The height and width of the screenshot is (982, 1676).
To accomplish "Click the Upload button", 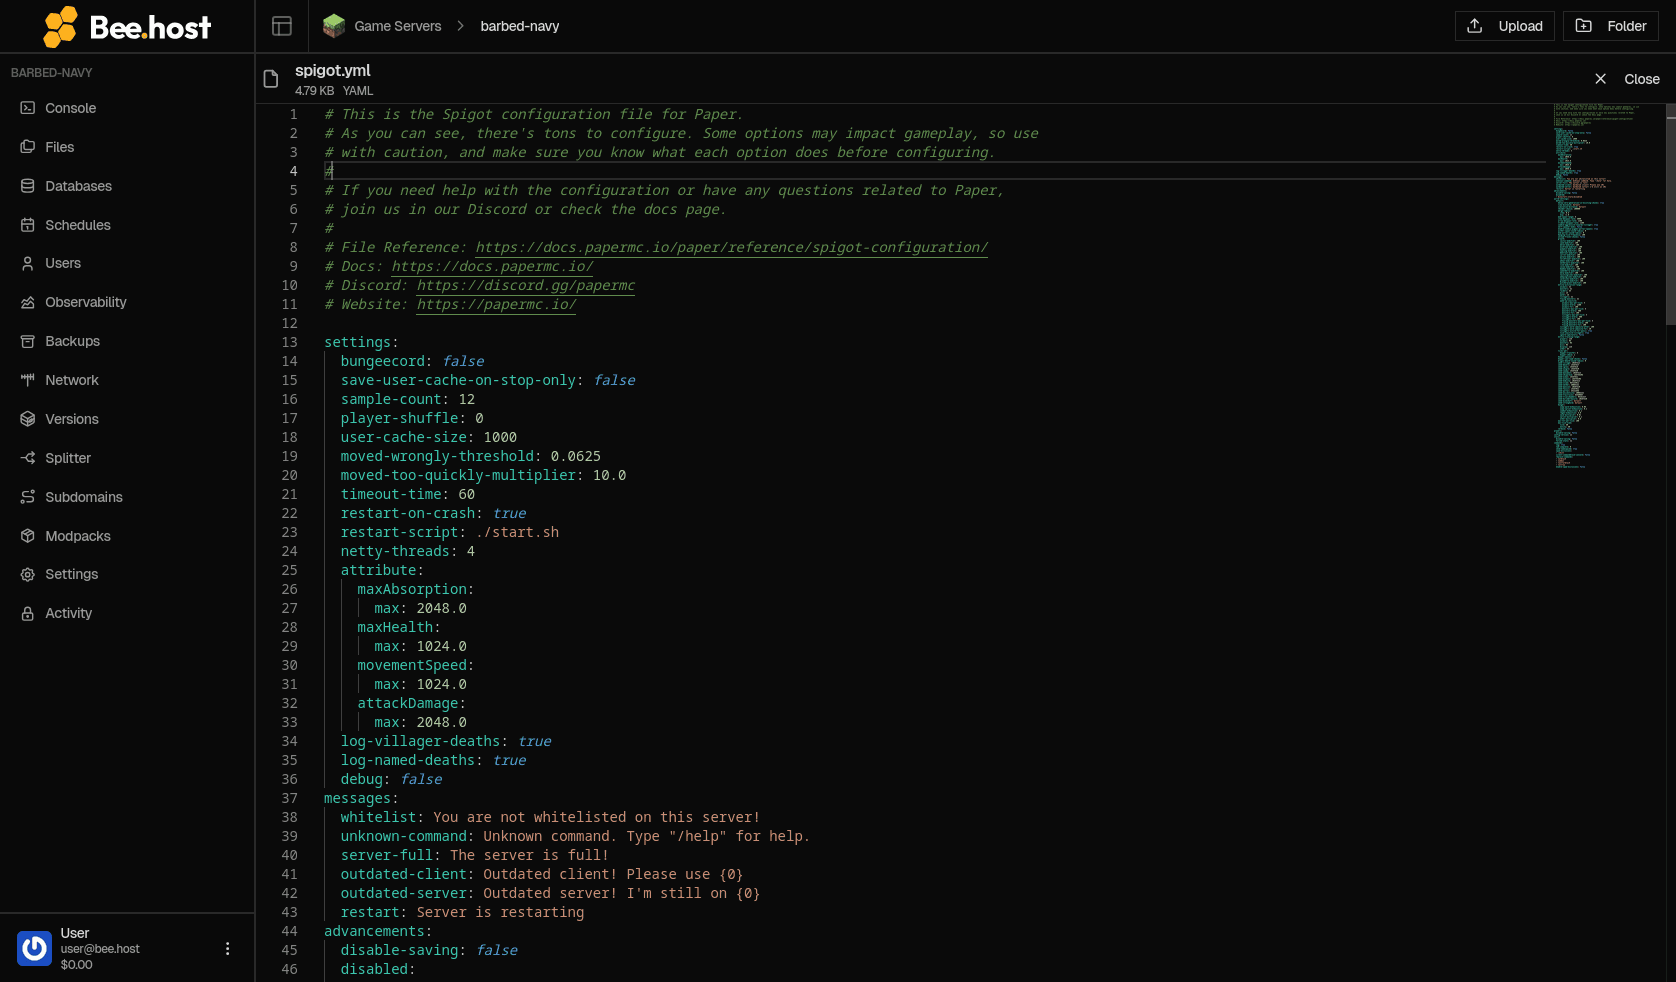I will (1504, 26).
